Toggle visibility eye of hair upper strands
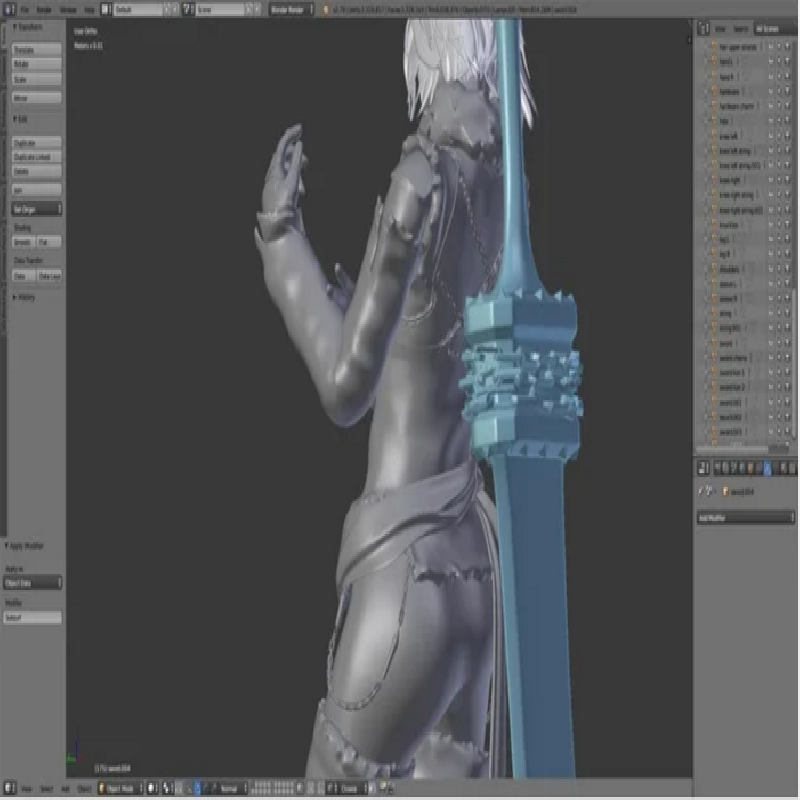 (x=771, y=47)
